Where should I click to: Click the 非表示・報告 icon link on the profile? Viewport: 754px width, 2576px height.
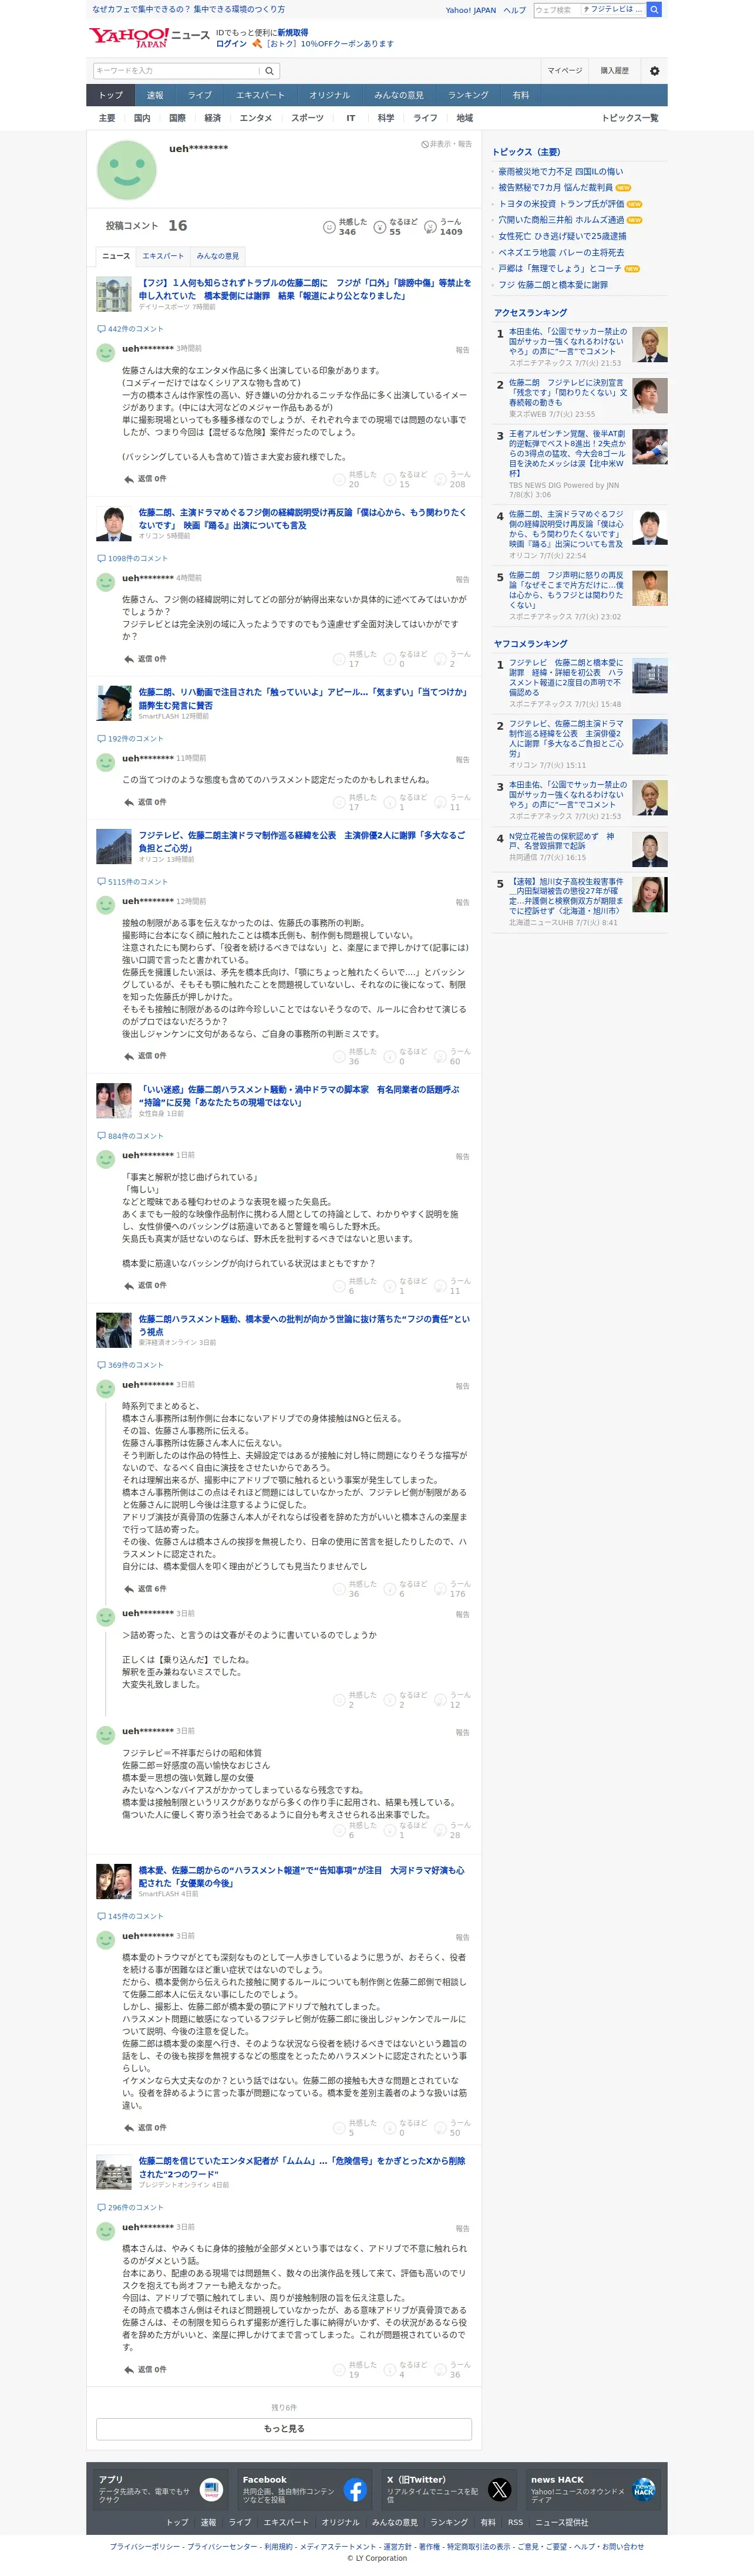coord(446,144)
